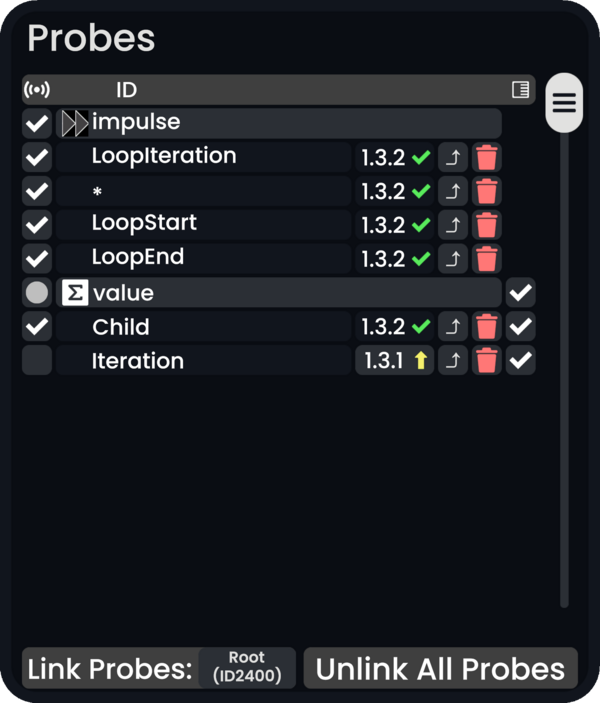600x703 pixels.
Task: Remove the Iteration probe with trash icon
Action: point(487,360)
